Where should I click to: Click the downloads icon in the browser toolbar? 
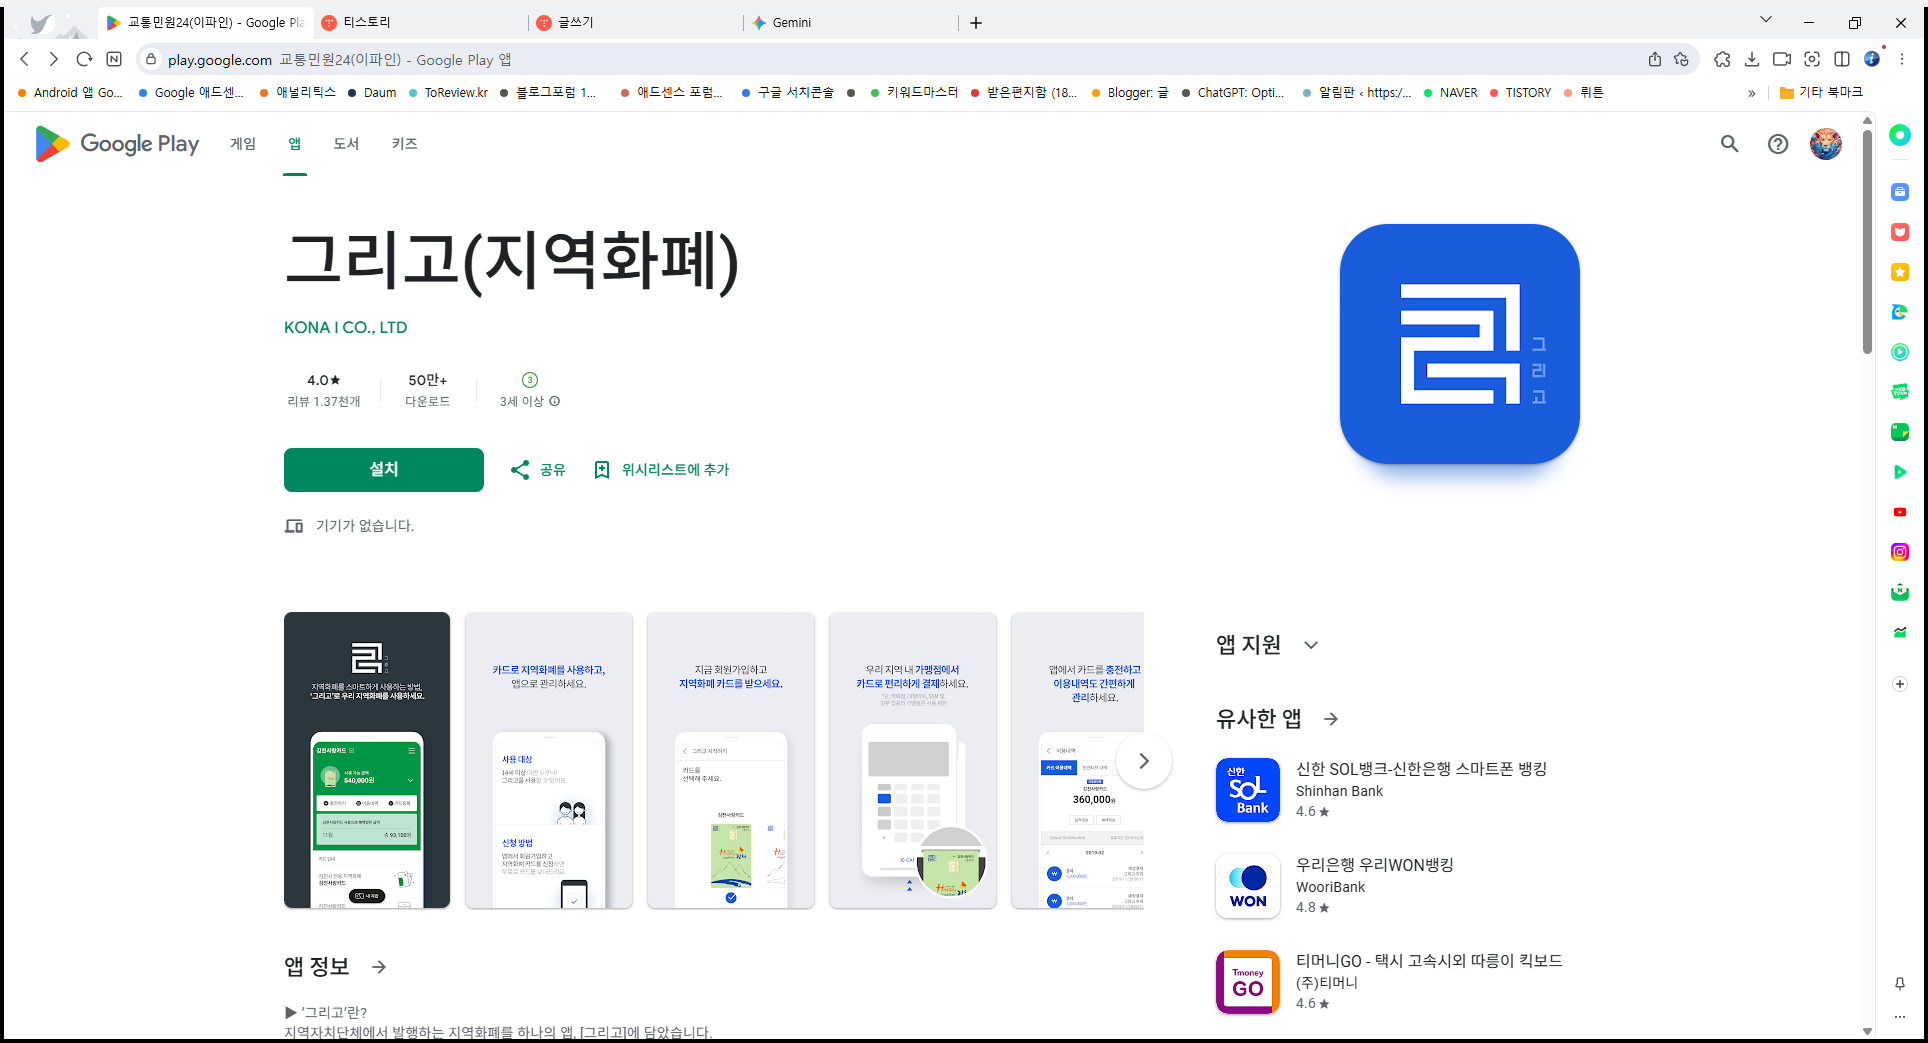click(1752, 59)
